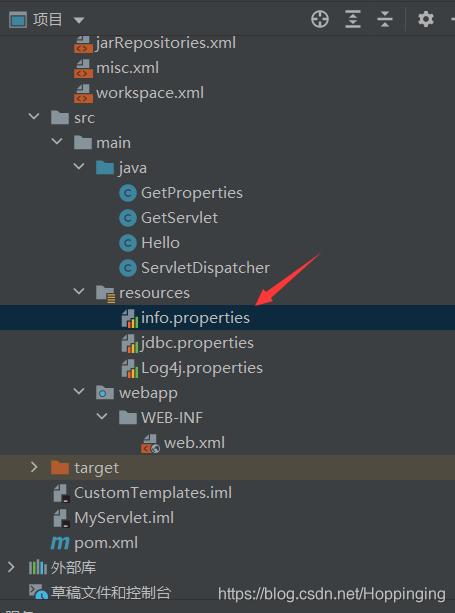Select the 外部库 label

click(73, 568)
